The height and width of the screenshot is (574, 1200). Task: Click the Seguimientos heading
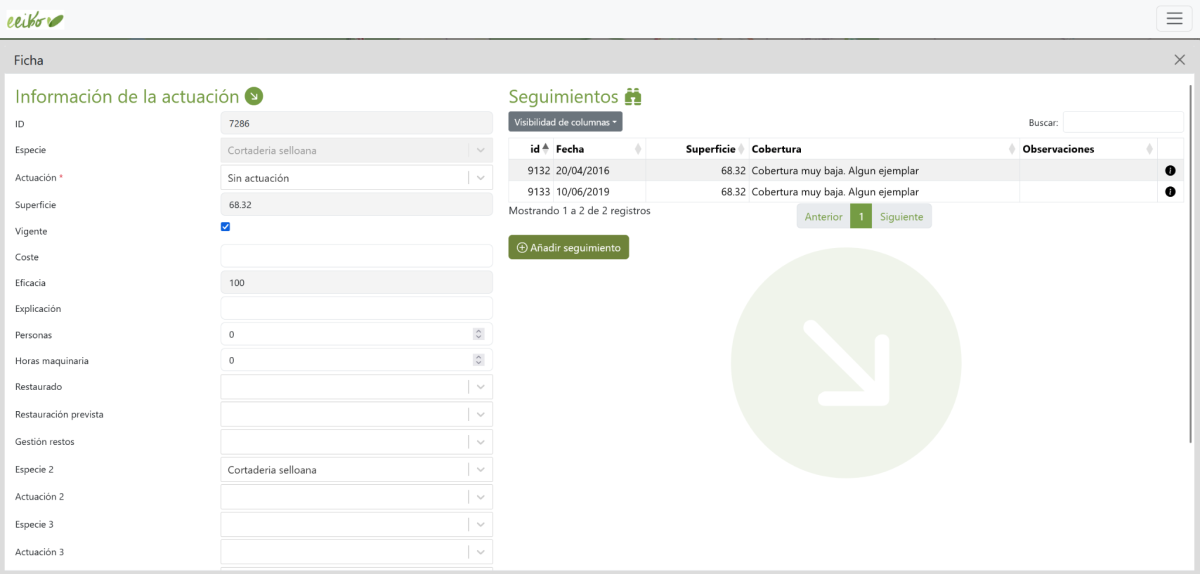(563, 97)
